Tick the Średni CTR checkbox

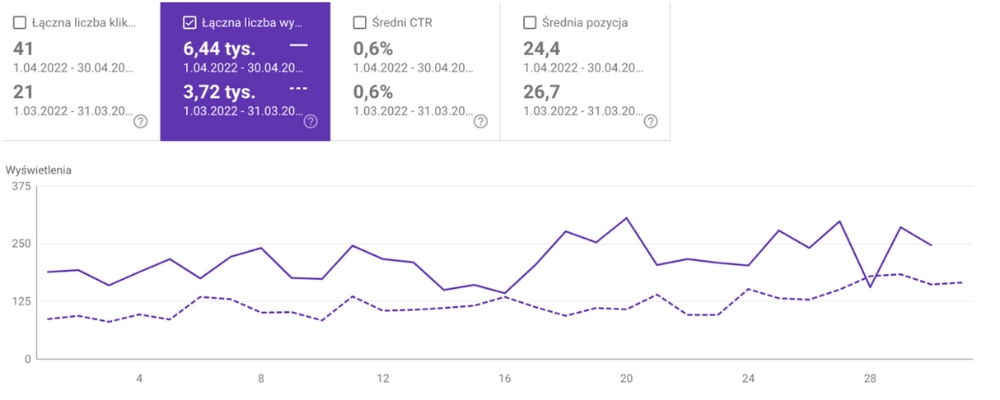pyautogui.click(x=360, y=22)
